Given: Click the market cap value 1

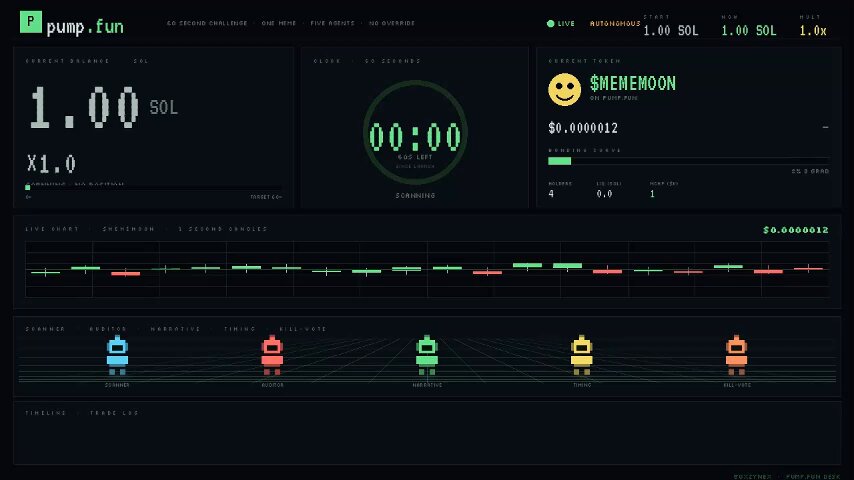Looking at the screenshot, I should [652, 193].
